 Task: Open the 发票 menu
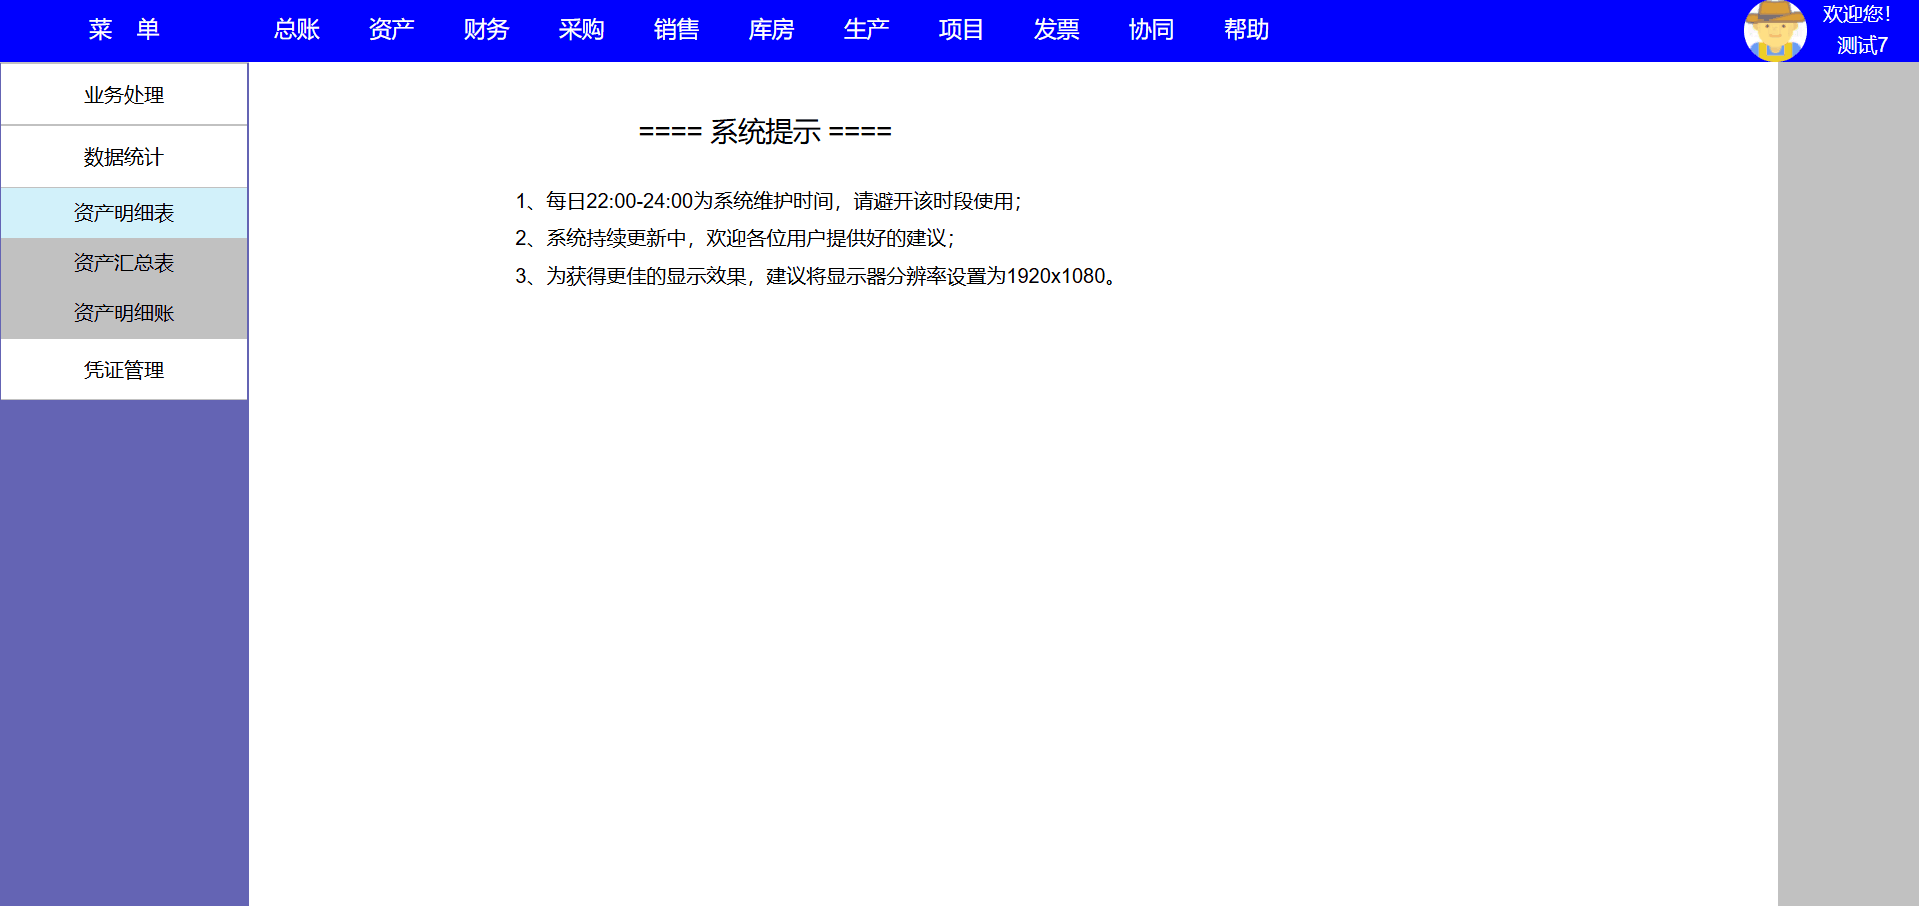pyautogui.click(x=1056, y=30)
